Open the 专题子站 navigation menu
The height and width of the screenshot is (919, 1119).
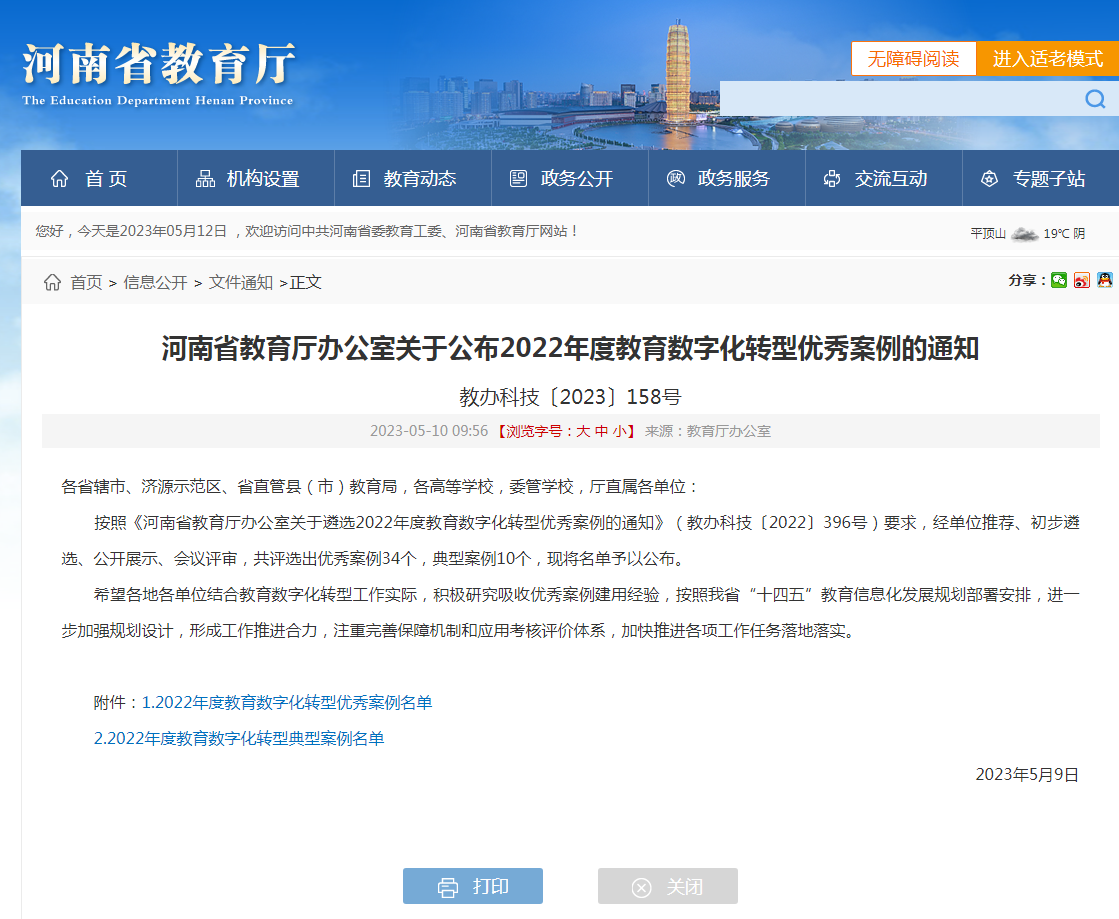tap(1040, 178)
